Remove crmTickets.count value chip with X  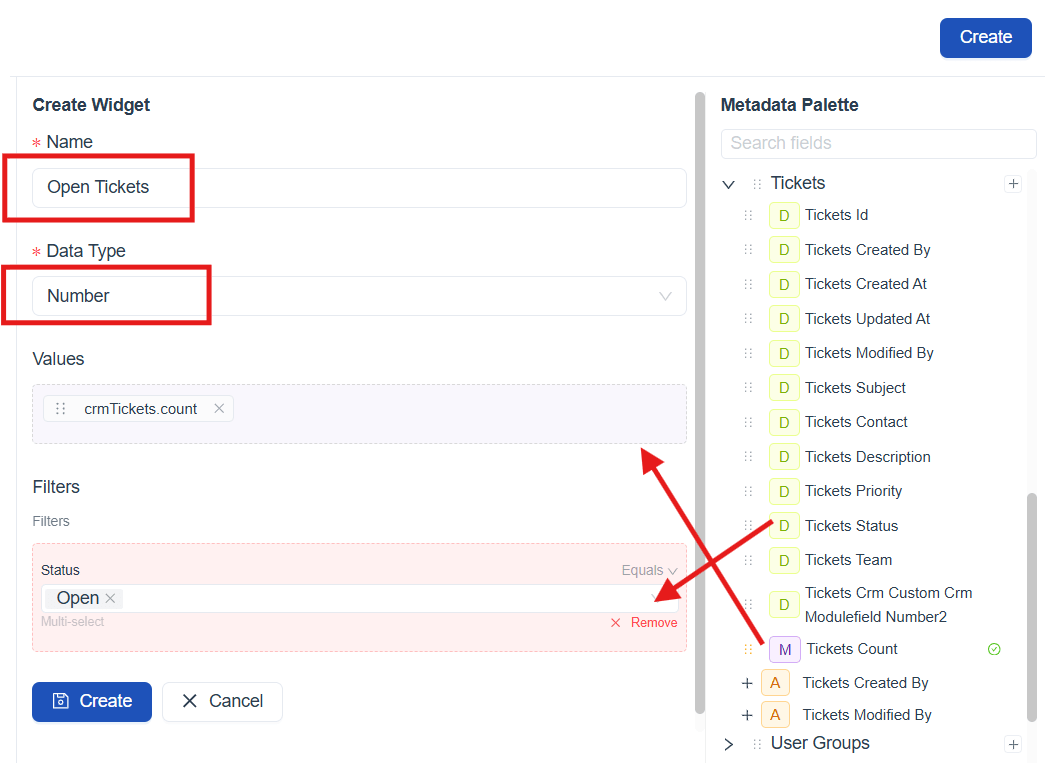(x=219, y=408)
